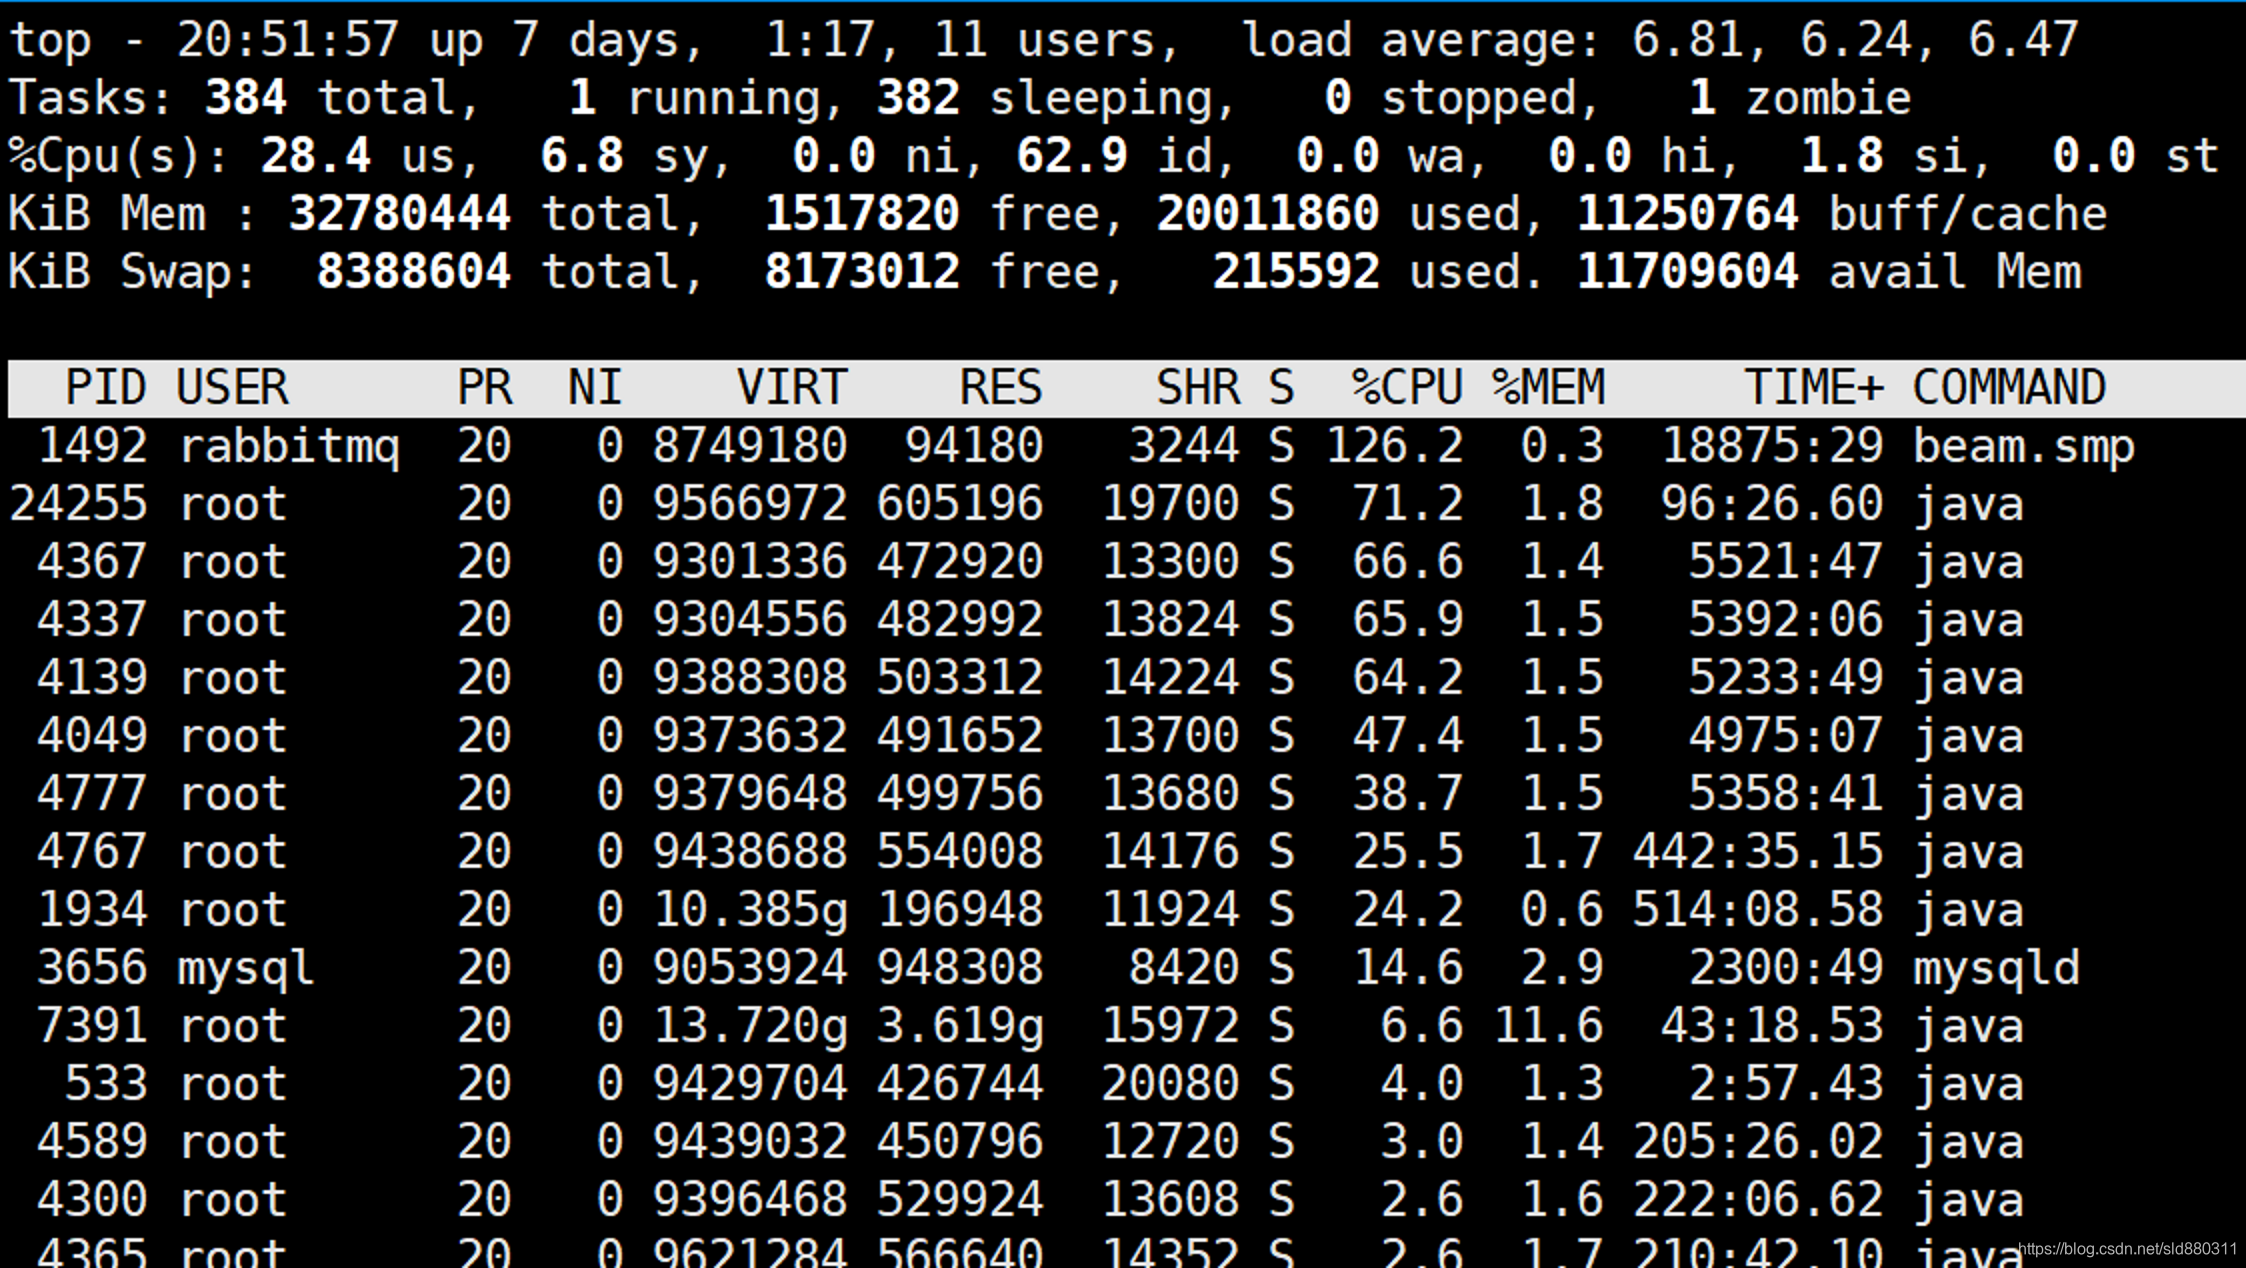Click the rabbitmq user name
Image resolution: width=2246 pixels, height=1268 pixels.
coord(289,446)
